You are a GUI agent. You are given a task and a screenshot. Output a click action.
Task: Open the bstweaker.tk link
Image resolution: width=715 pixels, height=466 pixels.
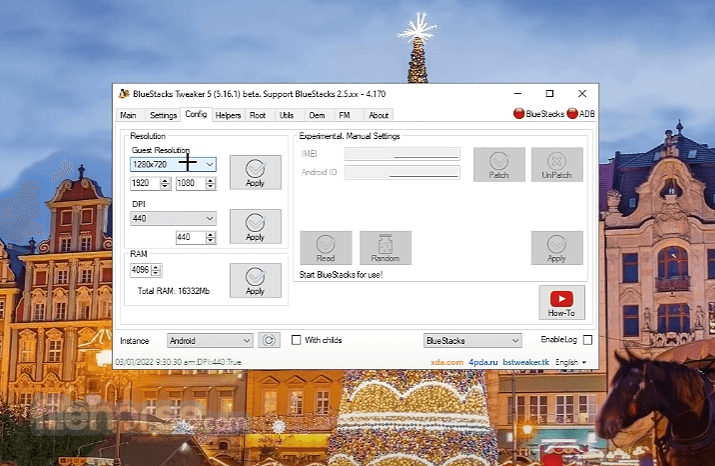[526, 362]
